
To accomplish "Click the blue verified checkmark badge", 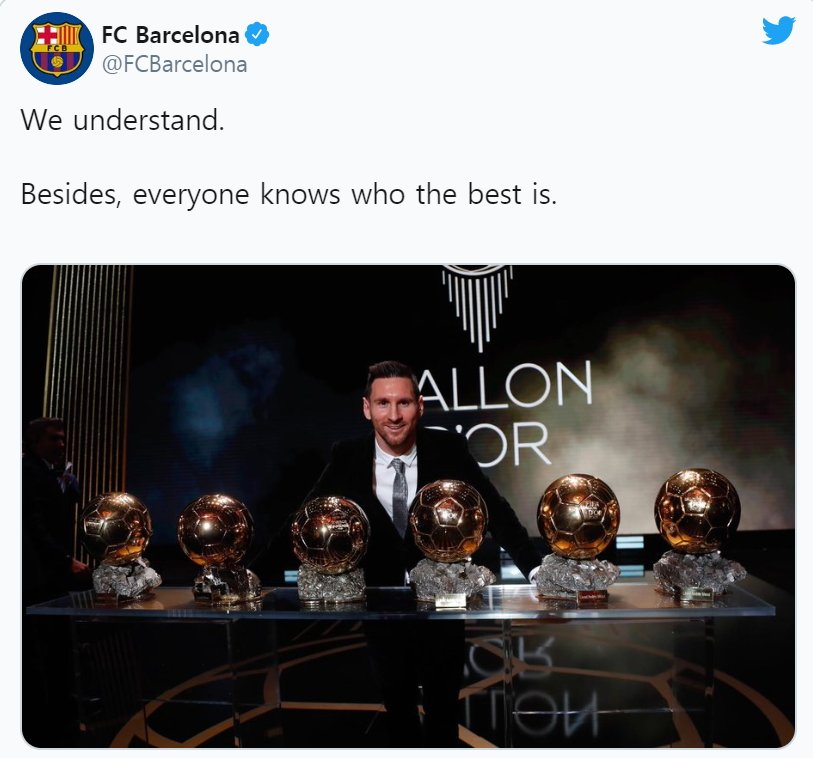I will [x=257, y=35].
